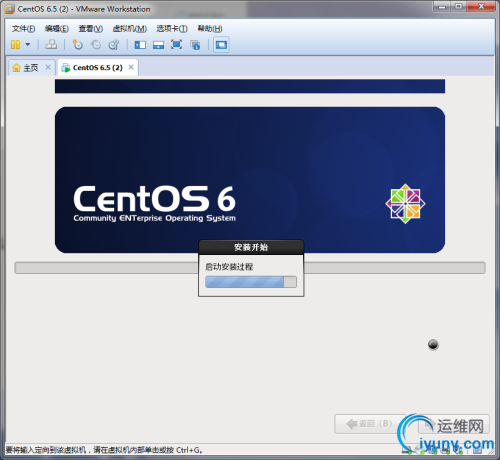The height and width of the screenshot is (460, 500).
Task: Open the 查看(V) menu
Action: click(91, 29)
